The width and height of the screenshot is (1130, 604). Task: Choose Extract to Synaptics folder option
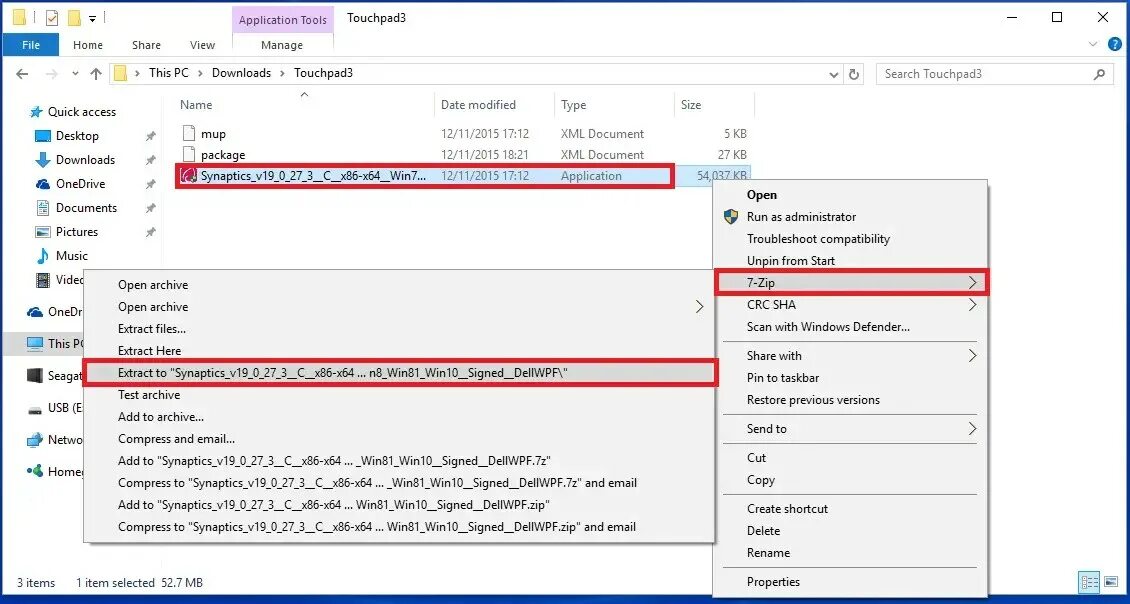(400, 373)
